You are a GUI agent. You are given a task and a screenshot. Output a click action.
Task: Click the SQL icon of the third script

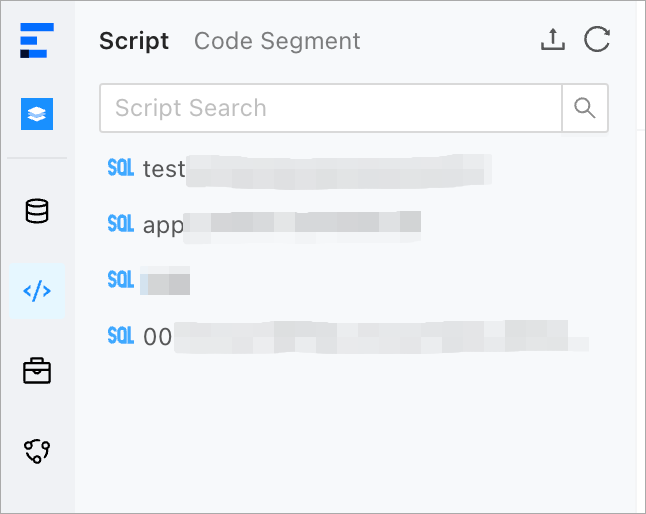coord(121,281)
